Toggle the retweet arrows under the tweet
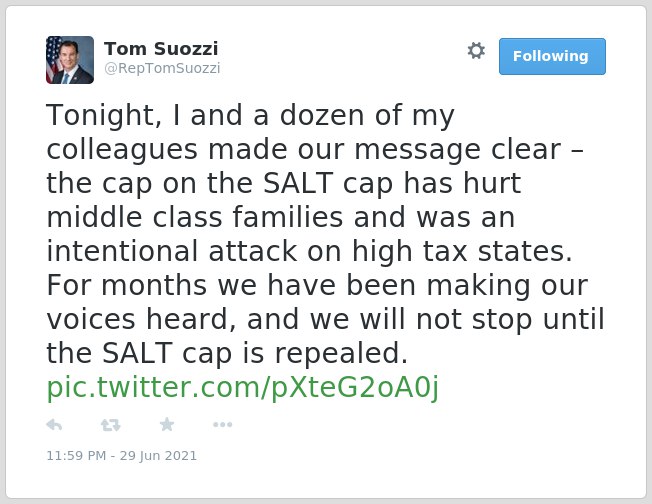 tap(111, 425)
